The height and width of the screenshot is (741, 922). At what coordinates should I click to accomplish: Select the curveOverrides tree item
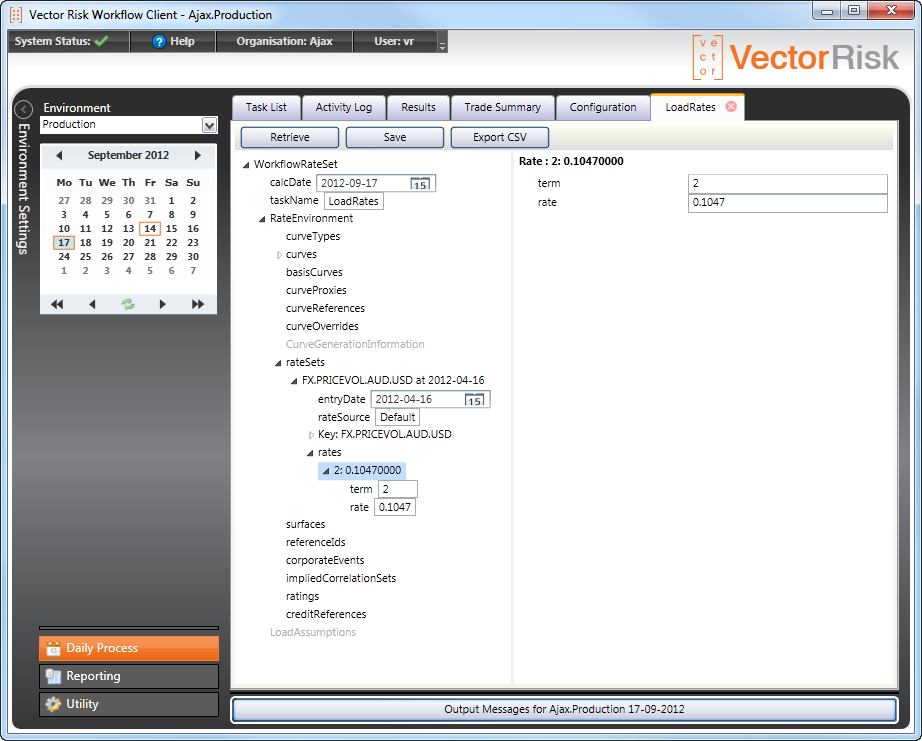tap(322, 327)
